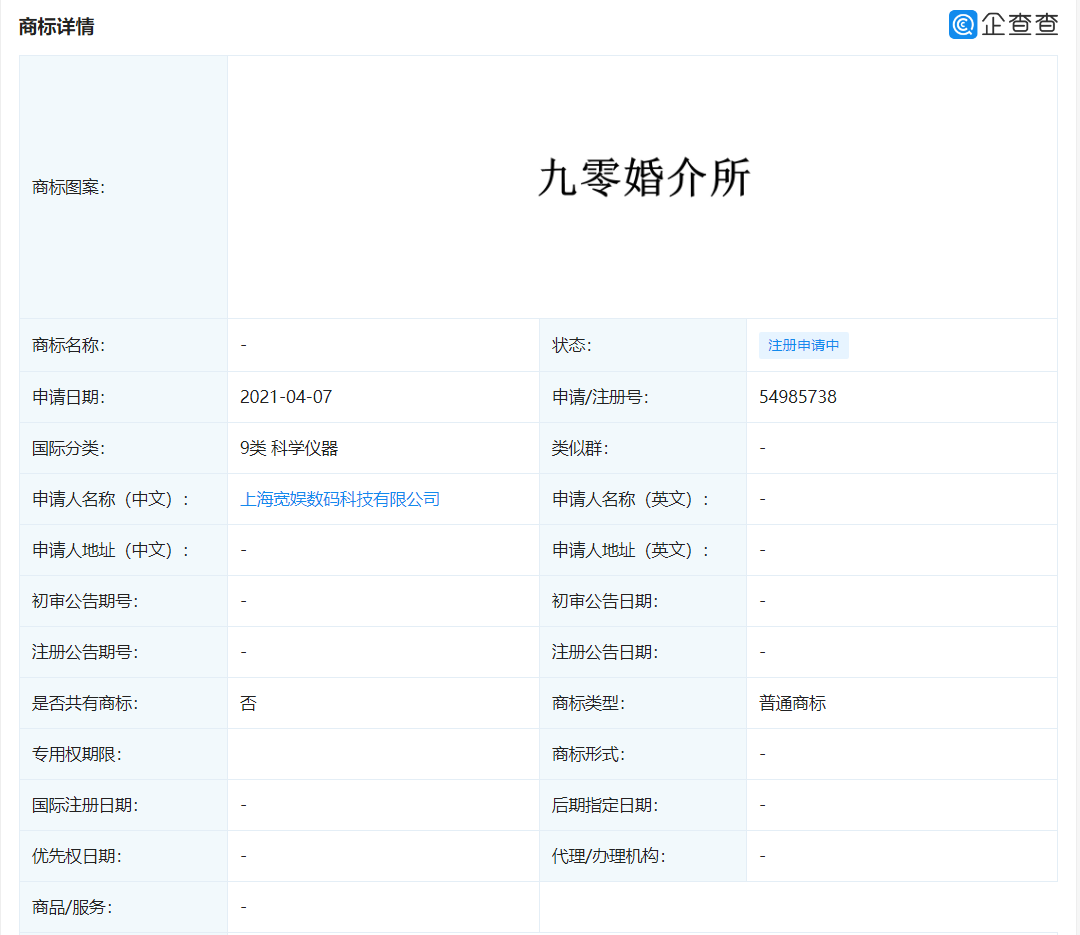Click the 类似群 label
The image size is (1080, 935).
click(x=580, y=448)
